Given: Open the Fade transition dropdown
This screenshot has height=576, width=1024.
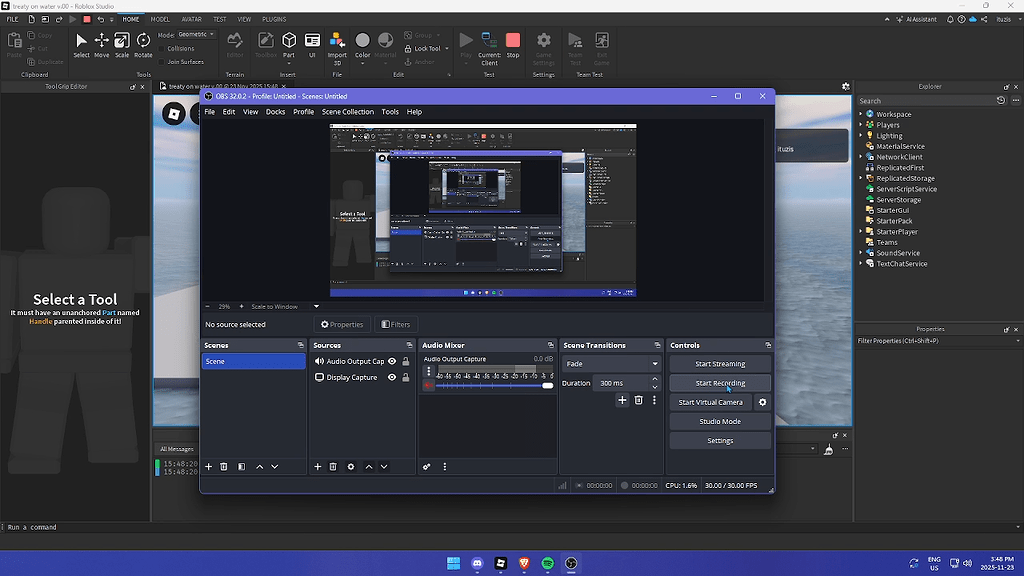Looking at the screenshot, I should pos(612,364).
